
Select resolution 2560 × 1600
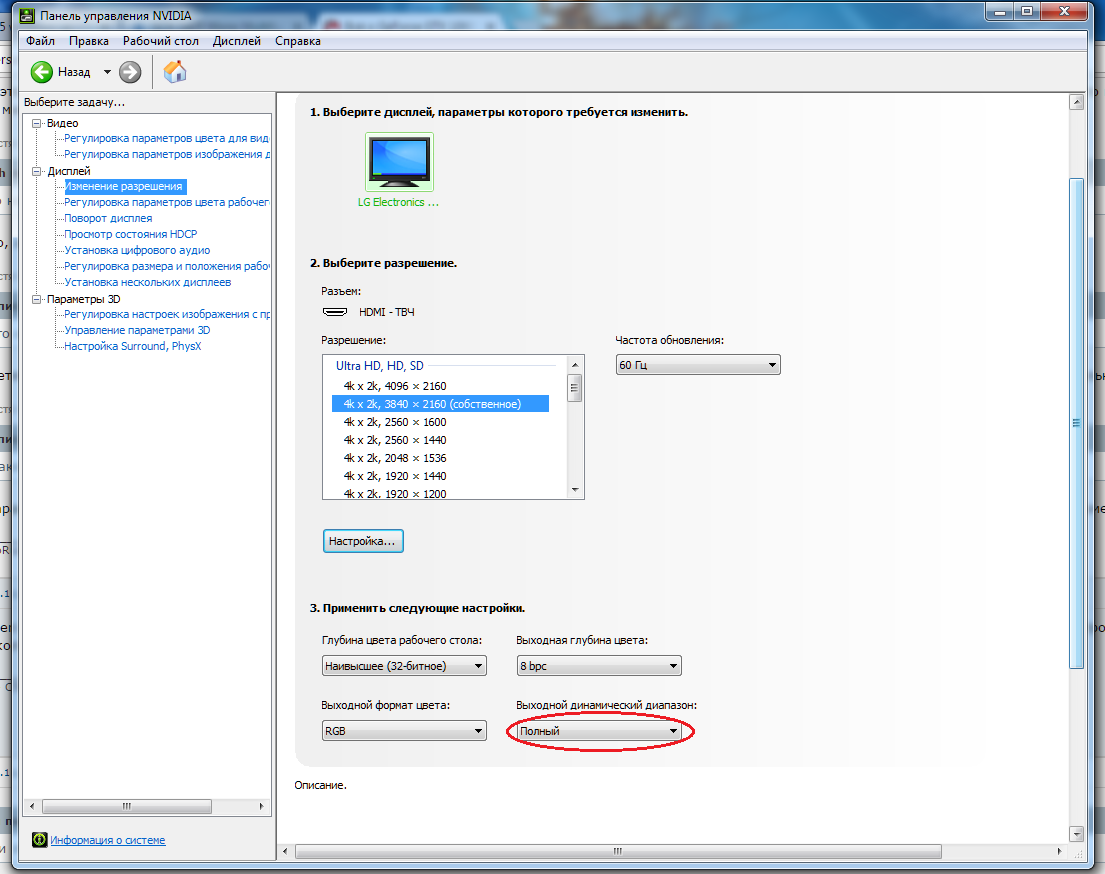[x=440, y=422]
